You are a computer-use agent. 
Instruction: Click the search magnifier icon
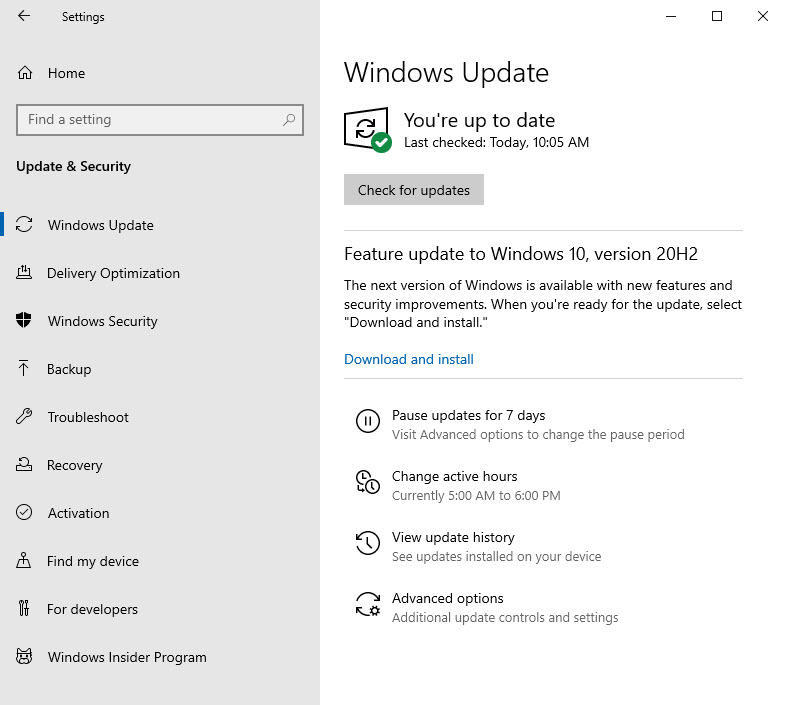[289, 120]
